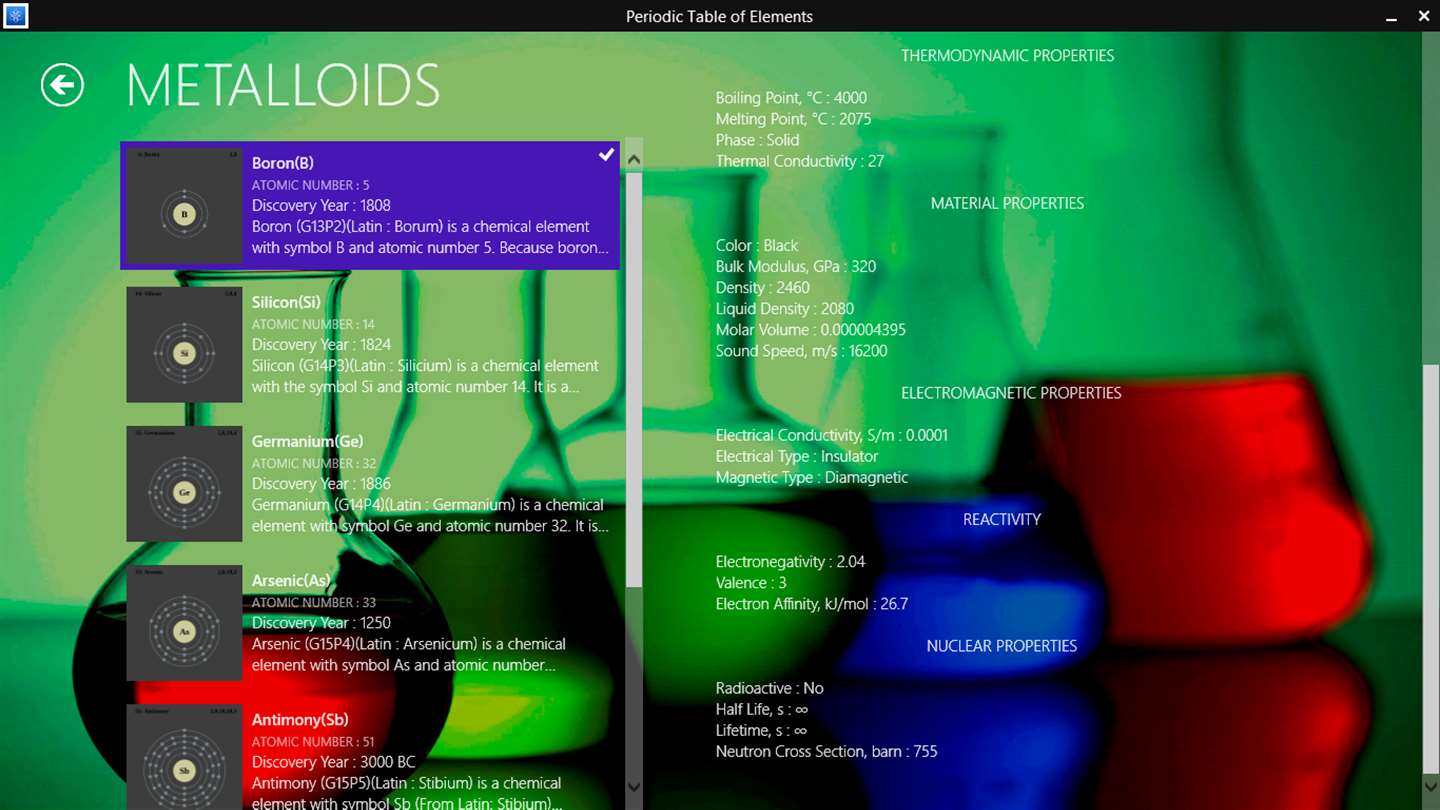Screen dimensions: 1440x810
Task: Click Electrical Type : Insulator
Action: point(797,456)
